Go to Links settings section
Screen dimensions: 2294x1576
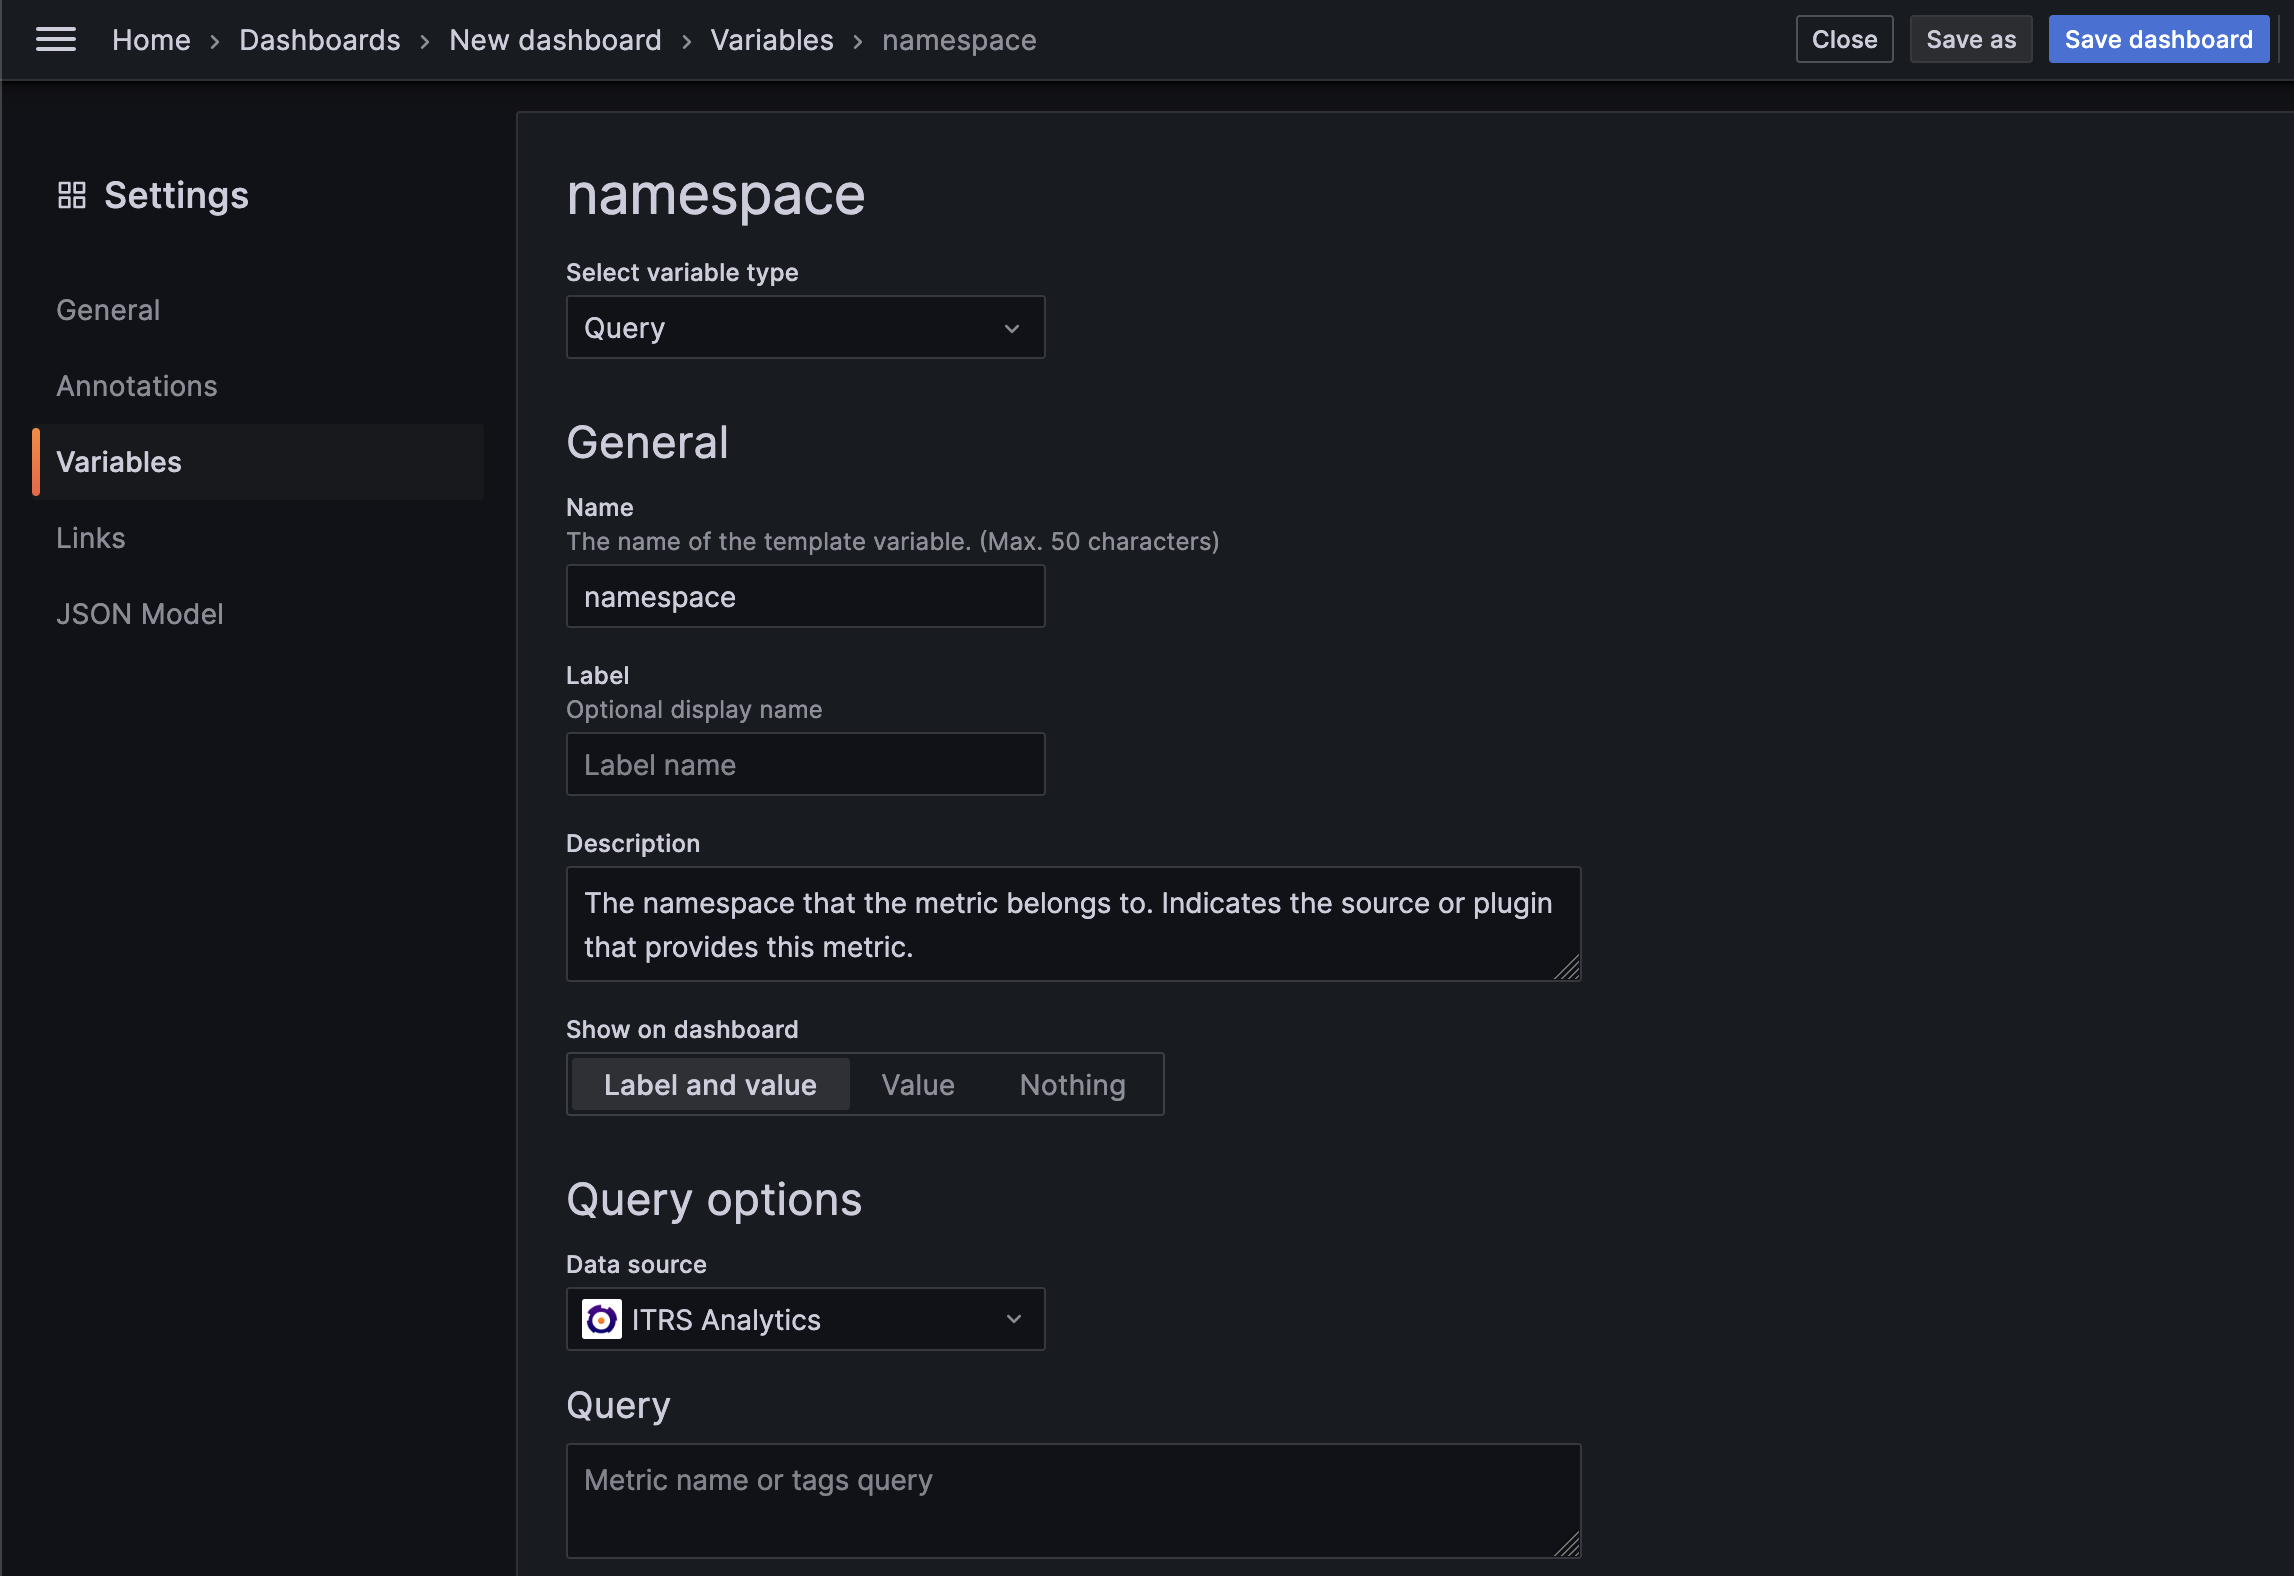[x=91, y=538]
